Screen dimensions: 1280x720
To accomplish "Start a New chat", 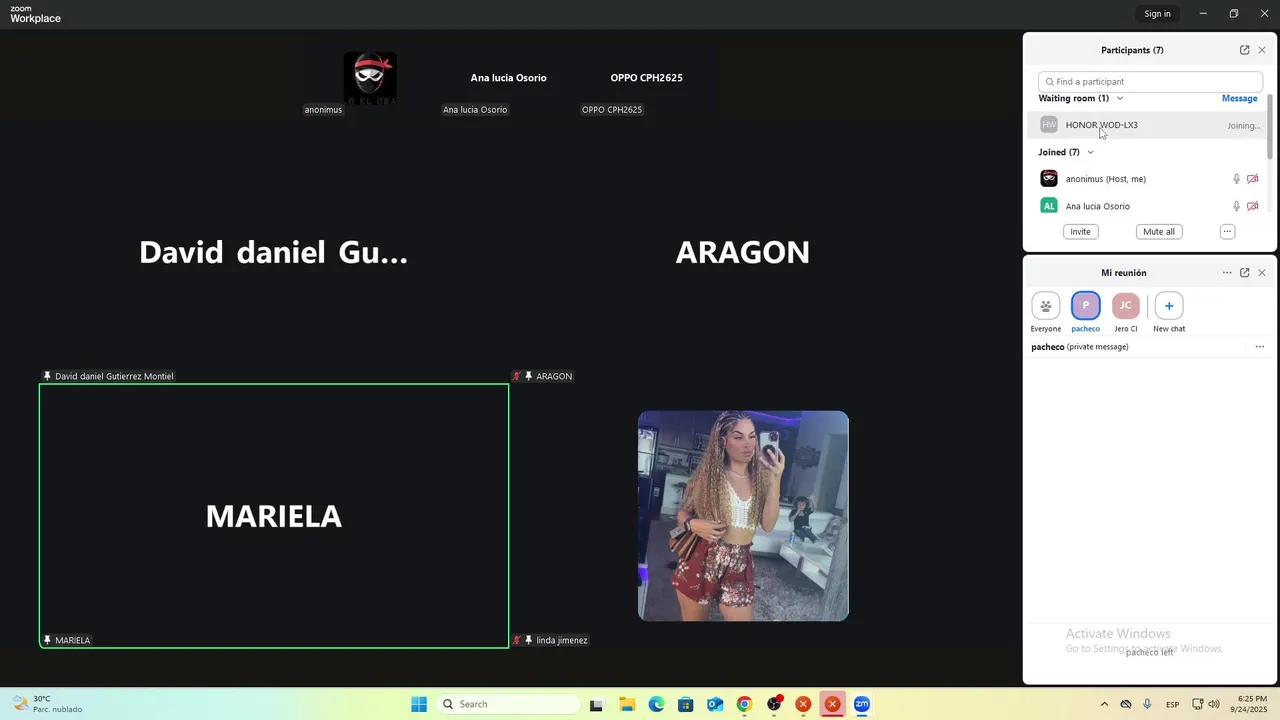I will click(x=1169, y=313).
